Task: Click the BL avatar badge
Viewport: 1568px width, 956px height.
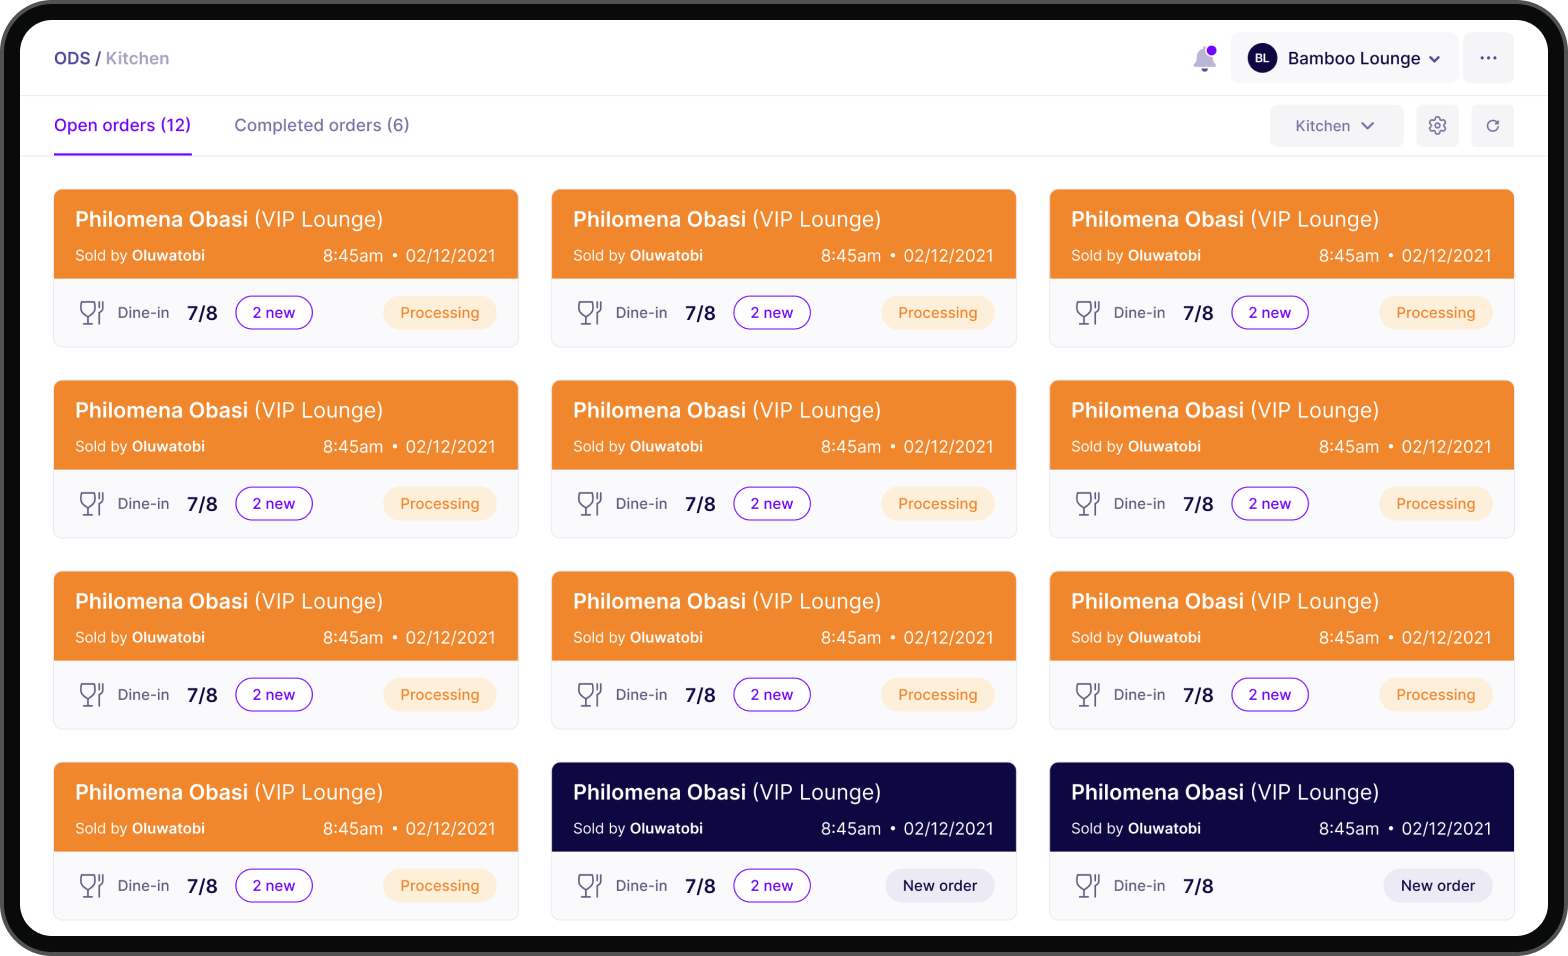Action: click(1262, 58)
